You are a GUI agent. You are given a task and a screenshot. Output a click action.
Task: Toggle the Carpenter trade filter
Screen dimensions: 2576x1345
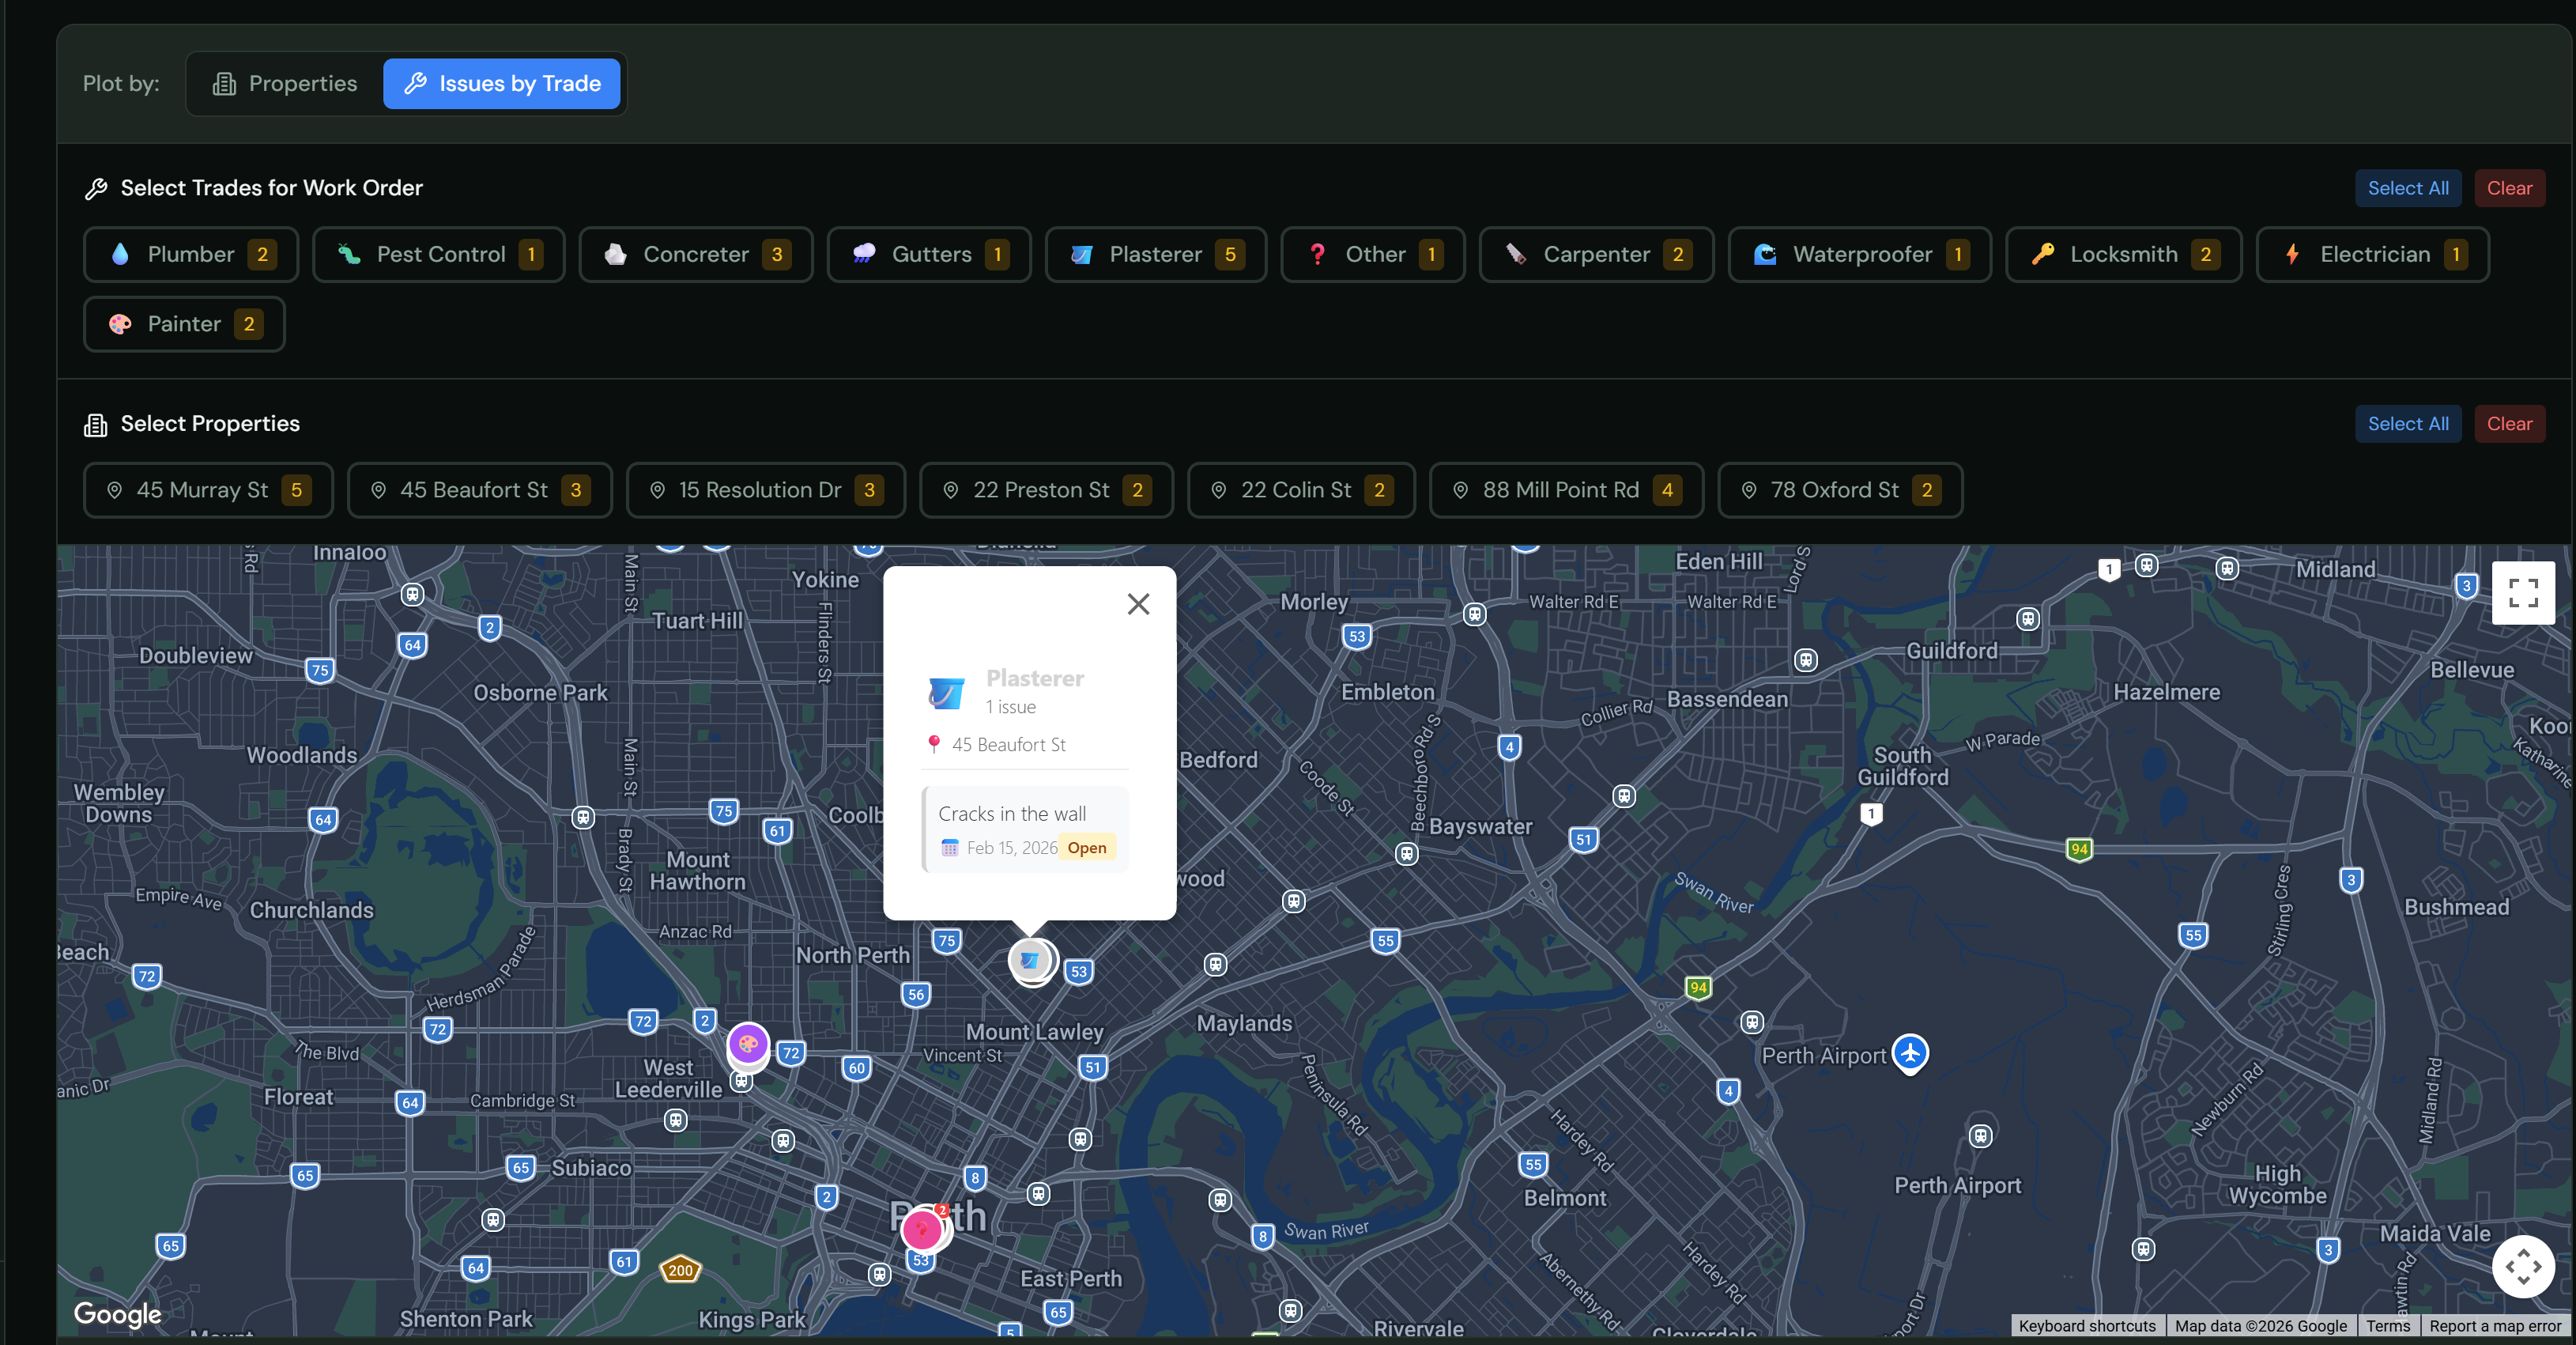(1597, 255)
